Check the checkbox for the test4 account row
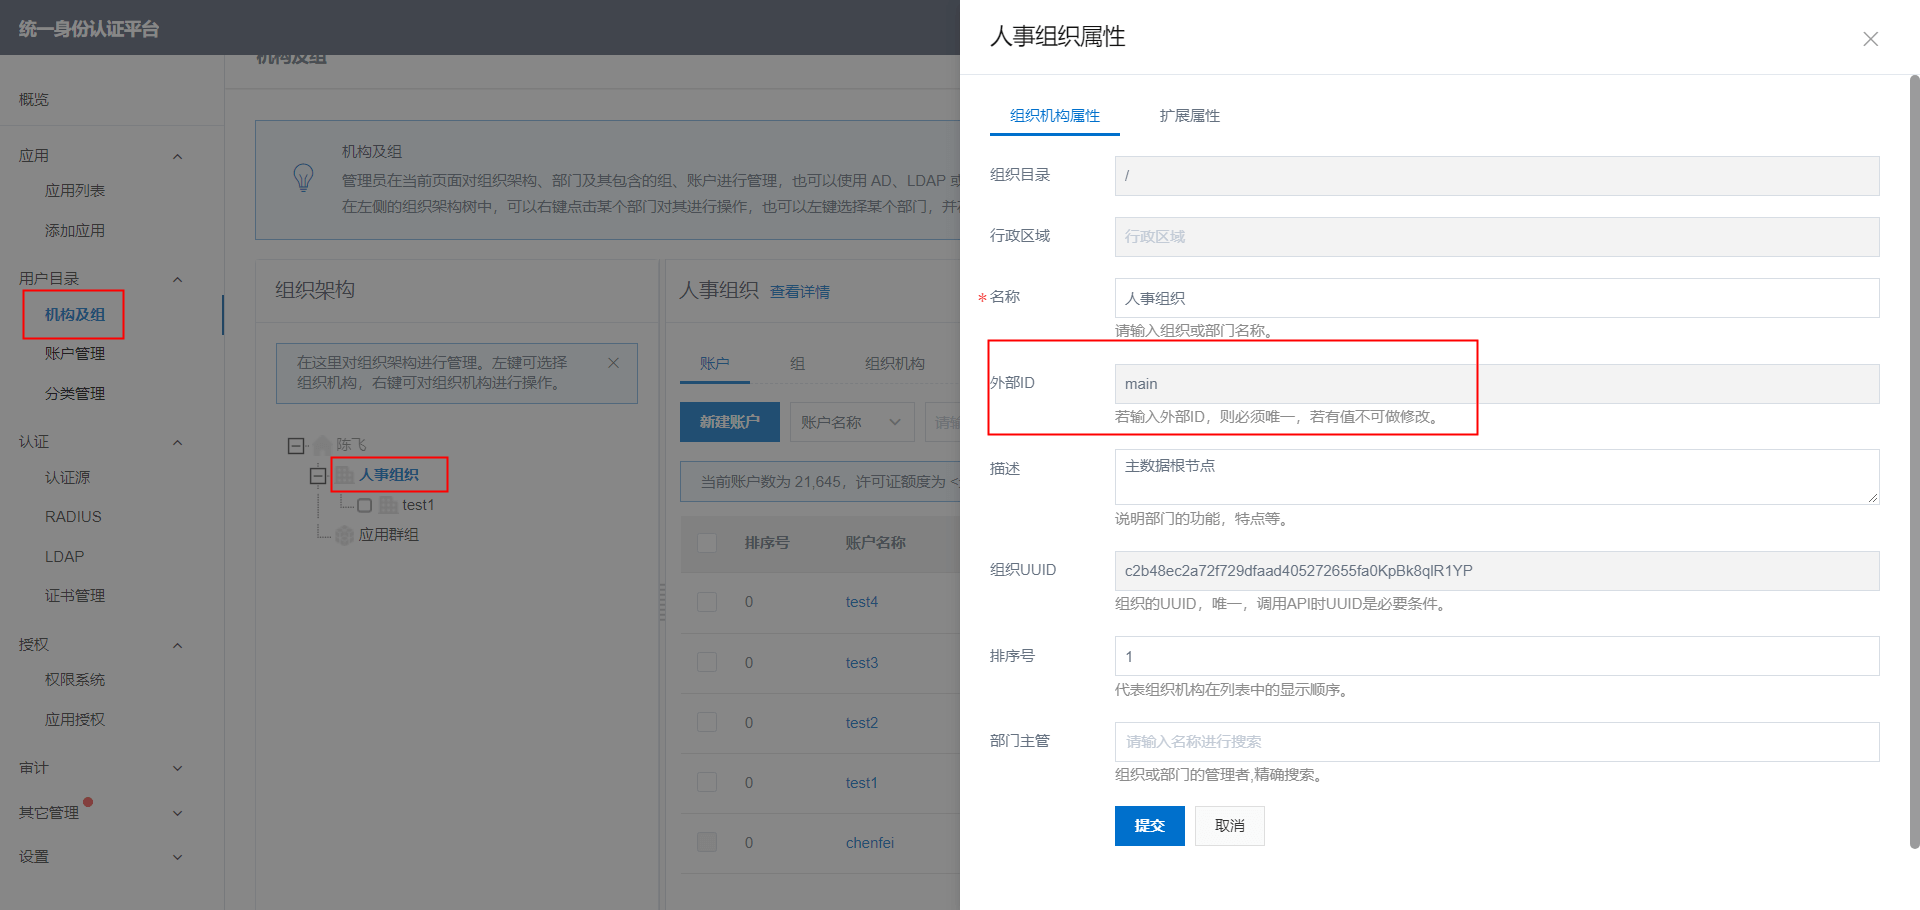This screenshot has height=910, width=1920. (x=707, y=602)
